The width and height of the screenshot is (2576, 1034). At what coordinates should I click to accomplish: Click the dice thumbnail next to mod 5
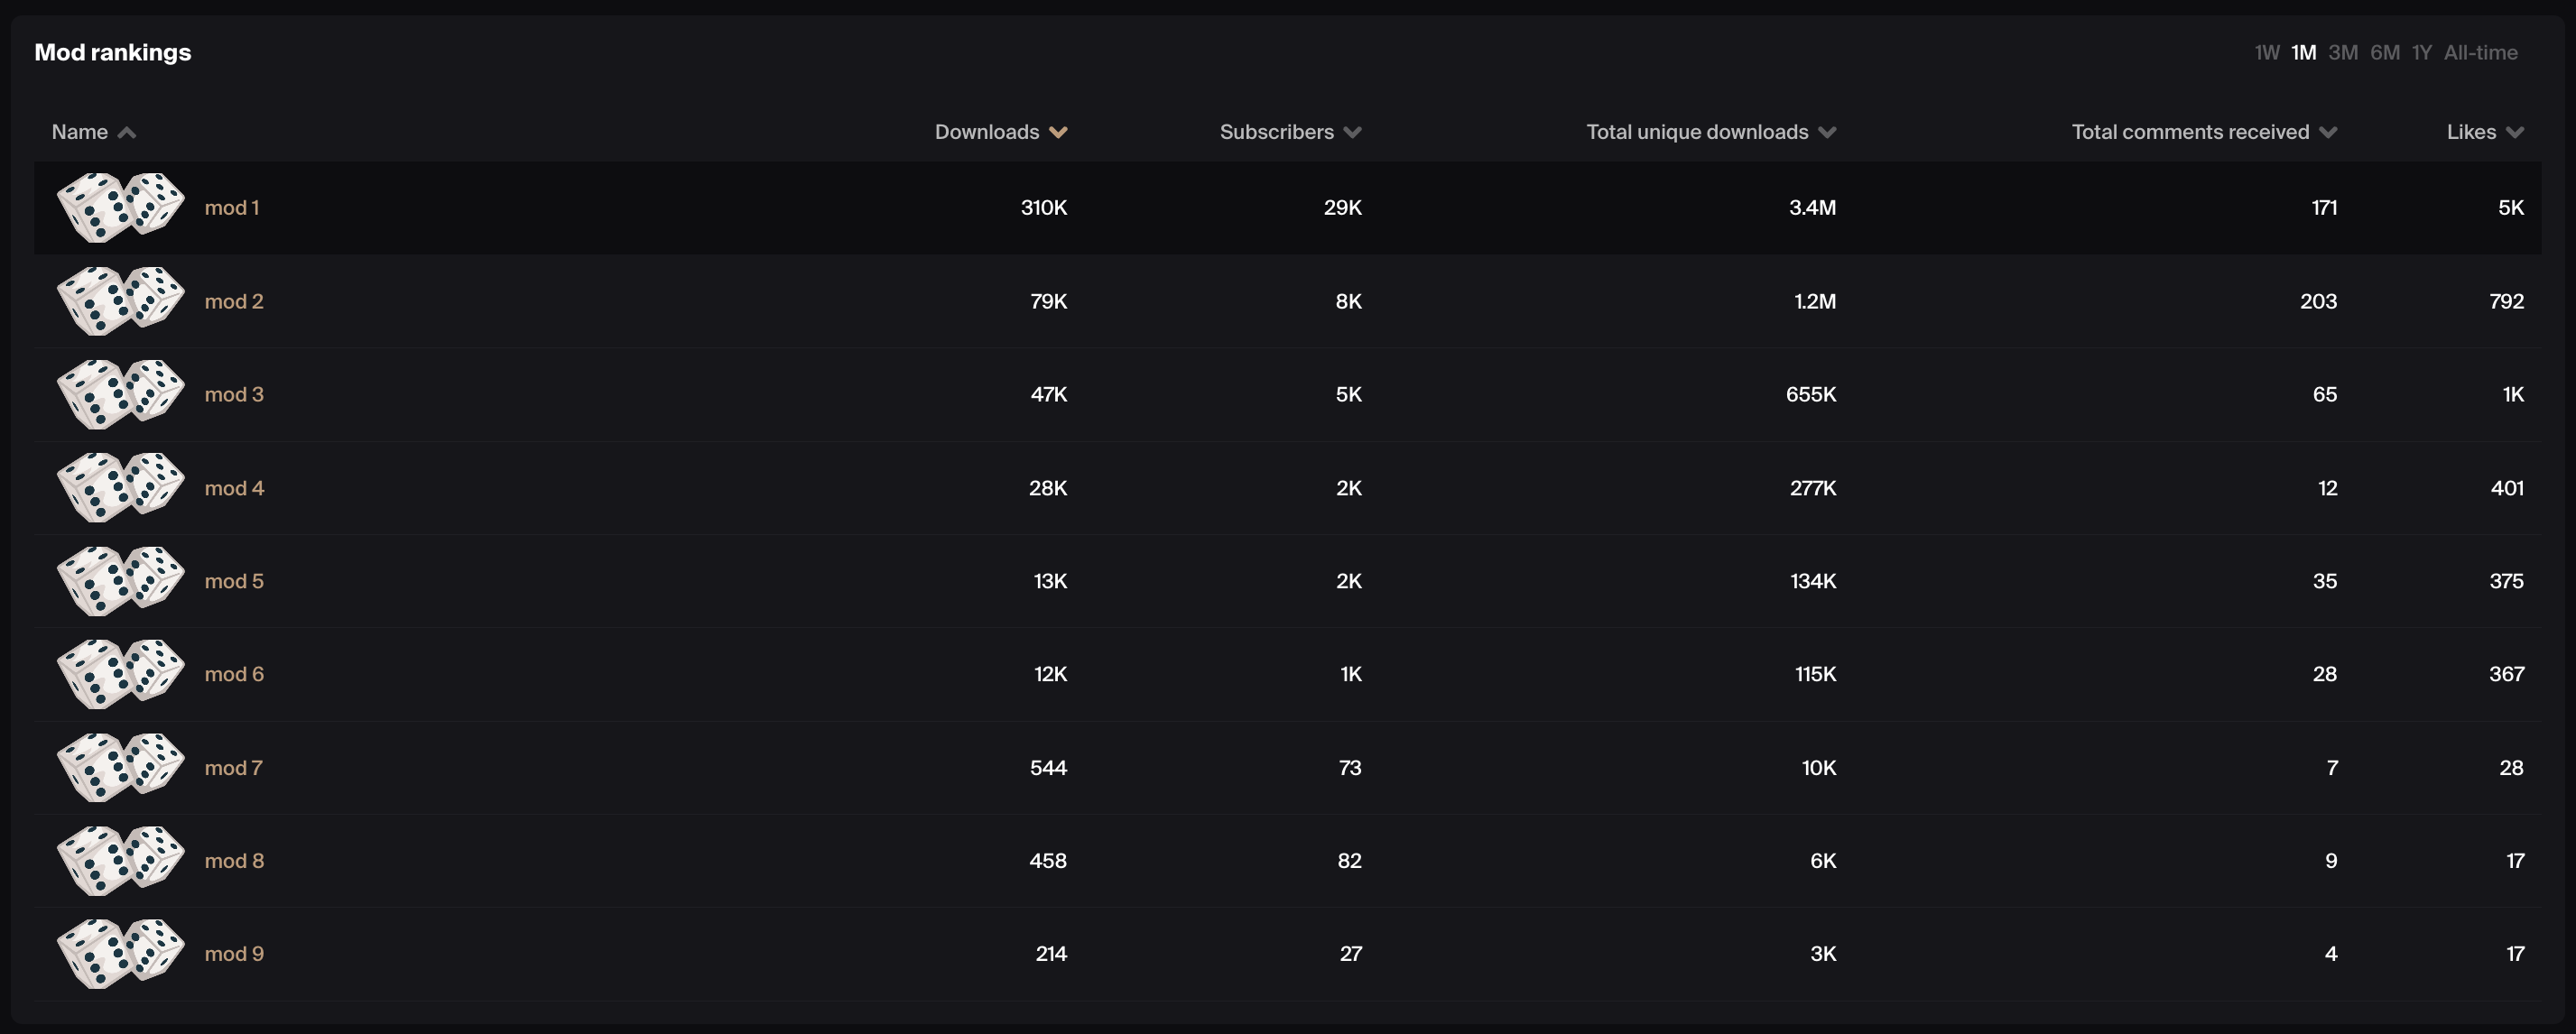[120, 580]
